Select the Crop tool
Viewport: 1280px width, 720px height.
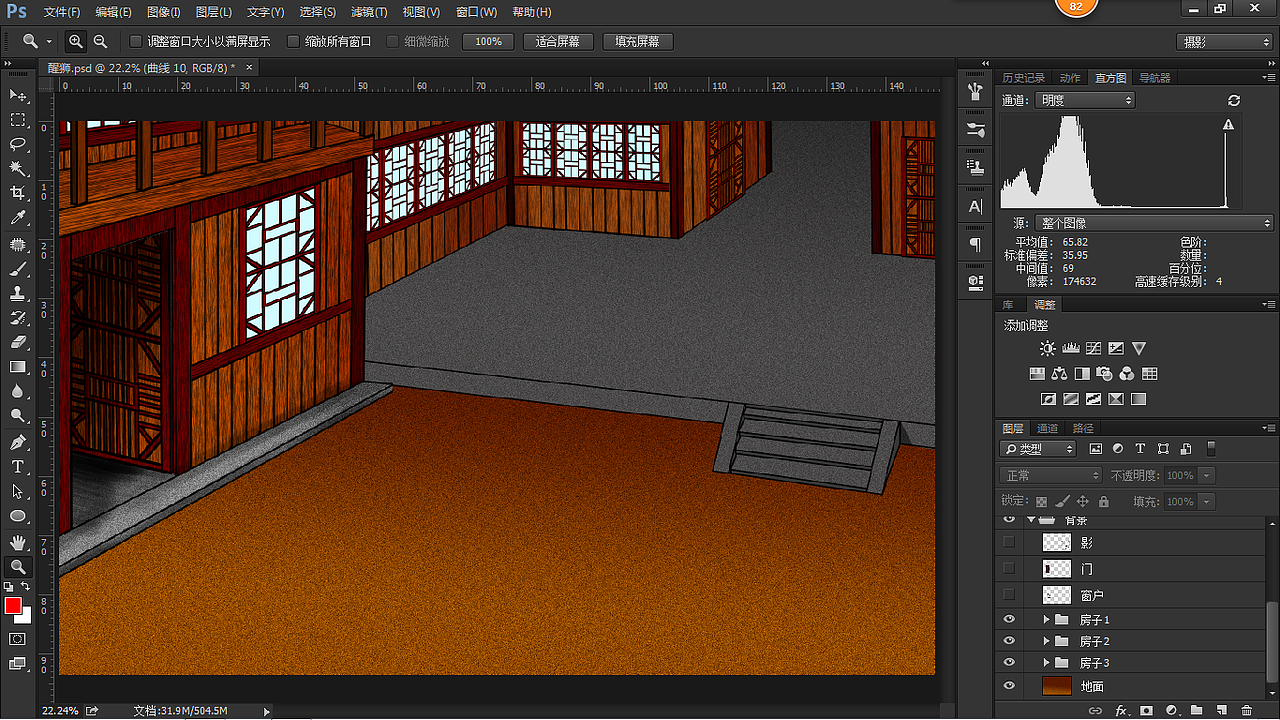click(x=18, y=193)
